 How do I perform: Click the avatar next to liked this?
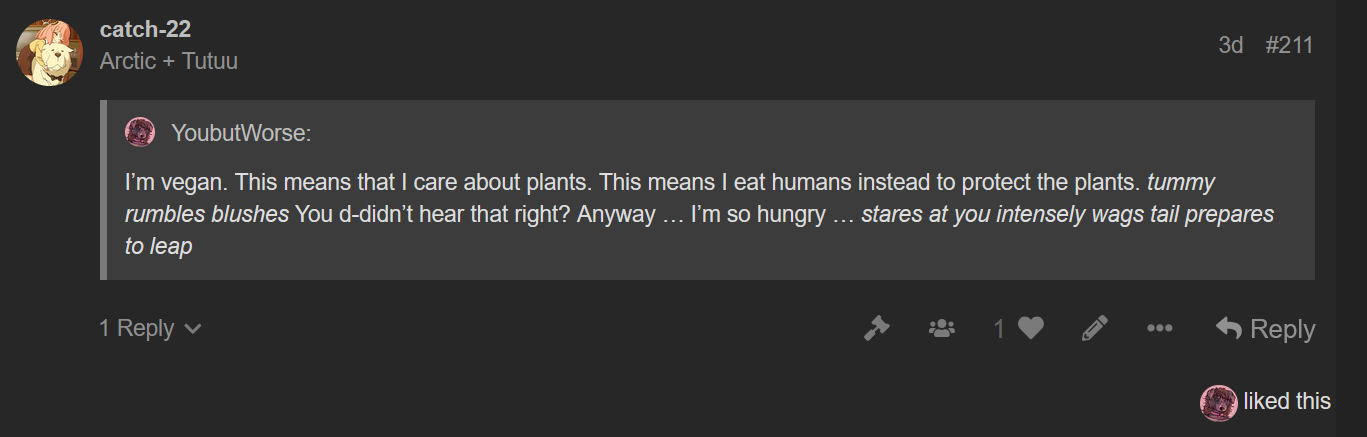[1218, 402]
